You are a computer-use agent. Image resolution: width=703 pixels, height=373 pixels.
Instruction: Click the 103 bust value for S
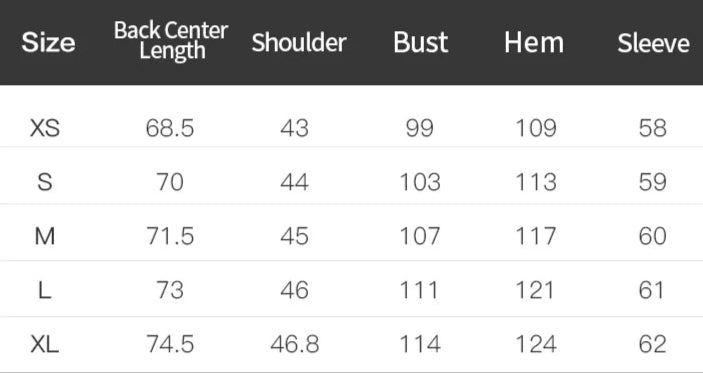(x=420, y=182)
